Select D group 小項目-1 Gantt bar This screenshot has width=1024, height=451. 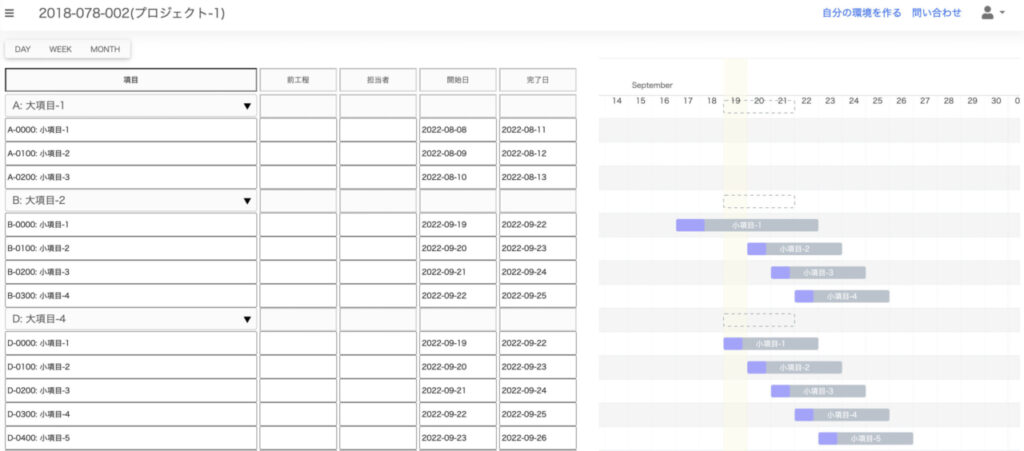[x=771, y=343]
